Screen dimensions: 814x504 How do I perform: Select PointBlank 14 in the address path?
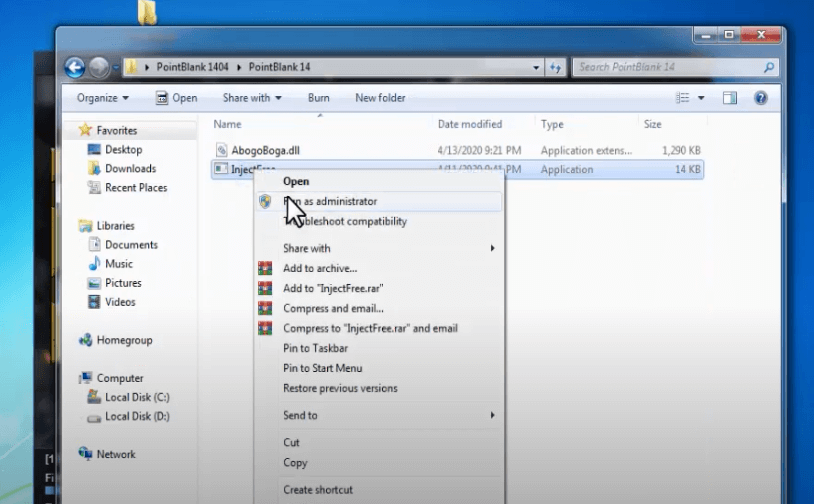point(279,67)
